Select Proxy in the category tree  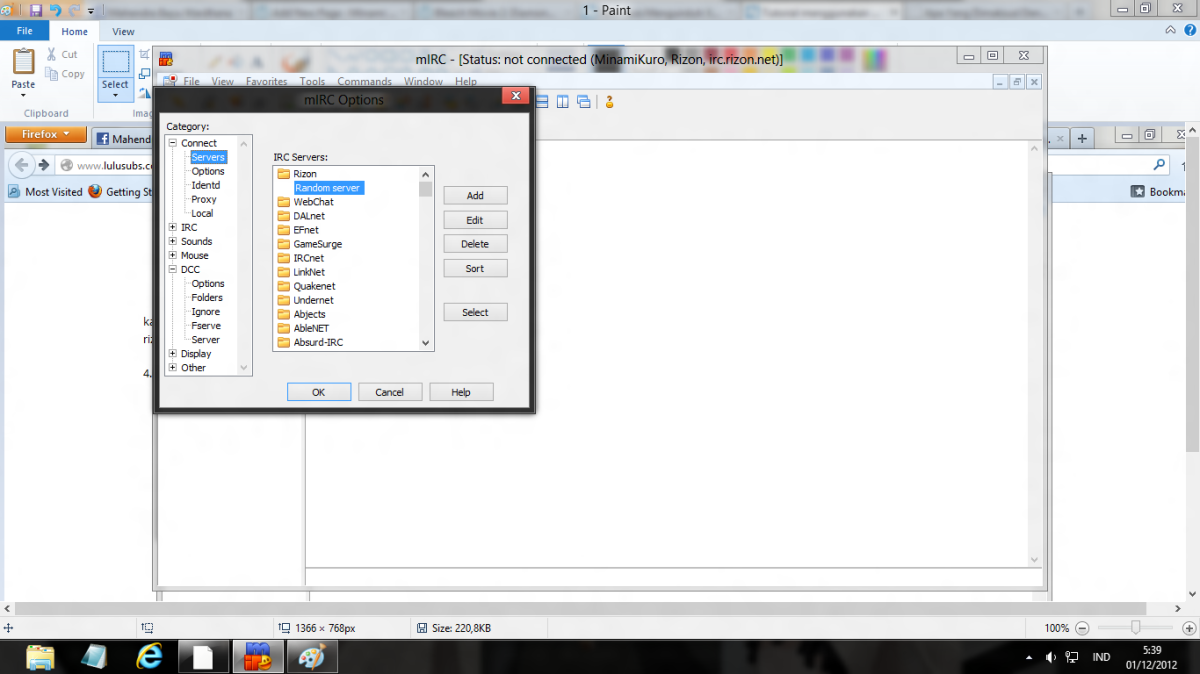[204, 199]
